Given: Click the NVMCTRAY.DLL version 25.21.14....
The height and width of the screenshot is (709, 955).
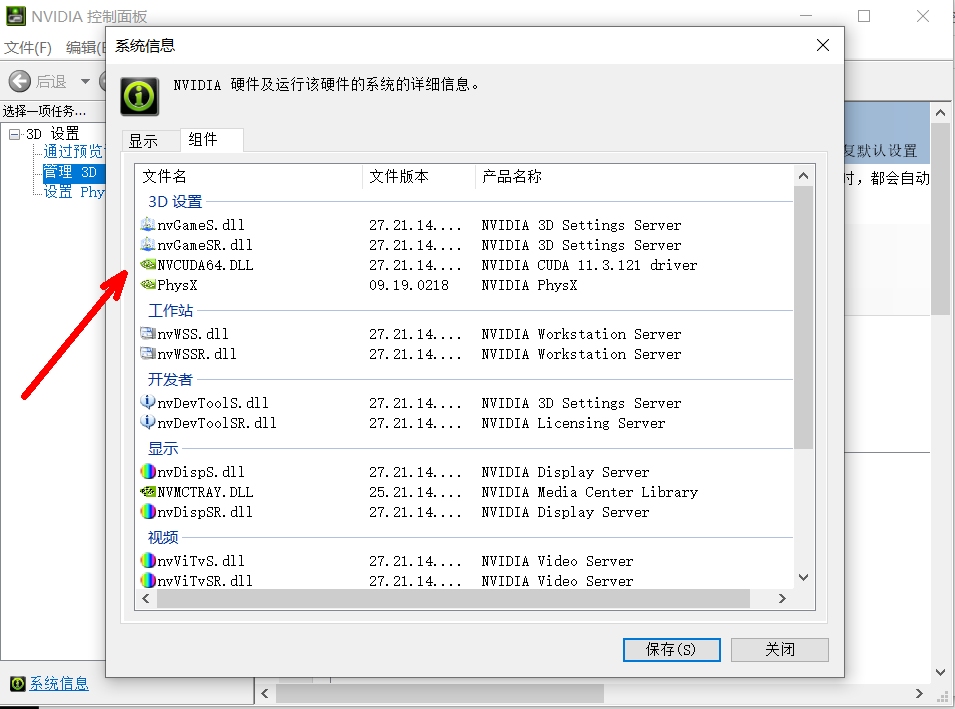Looking at the screenshot, I should [415, 492].
